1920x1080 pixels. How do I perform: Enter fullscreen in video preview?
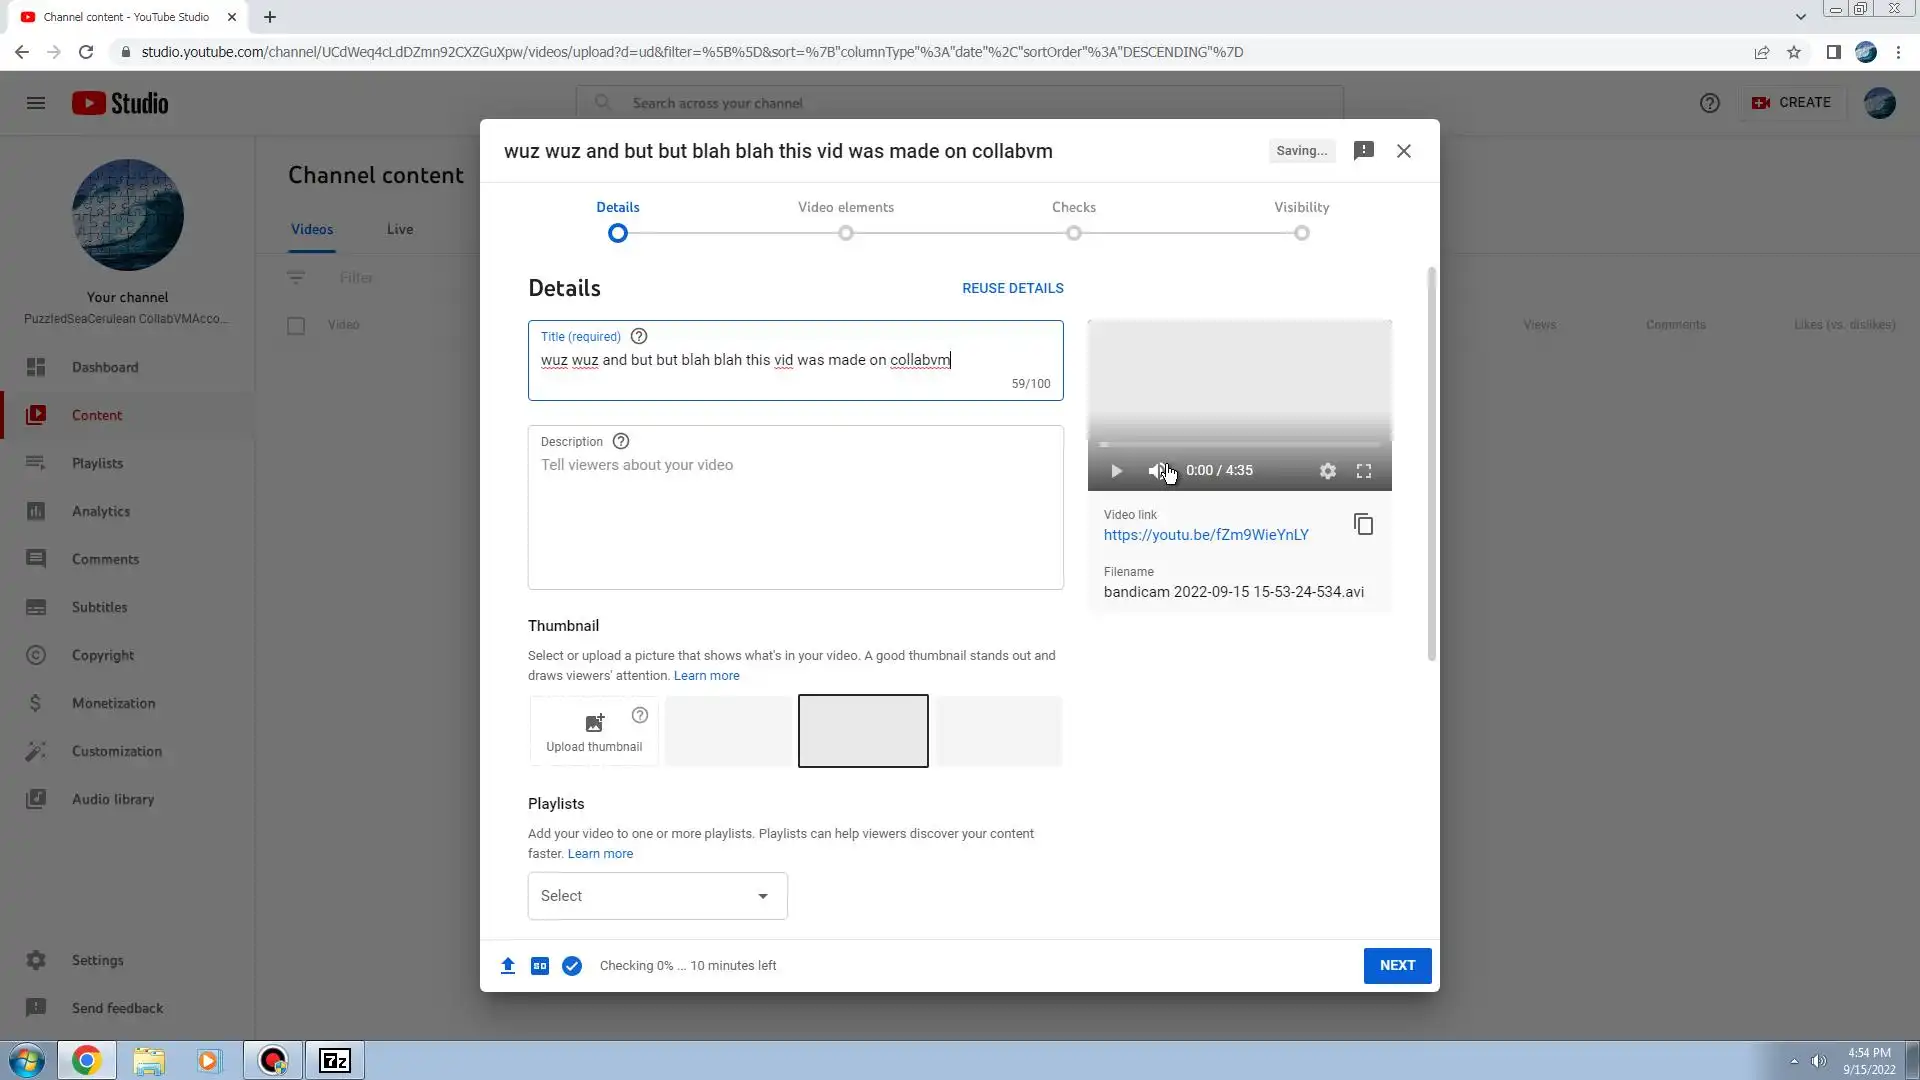pos(1364,471)
